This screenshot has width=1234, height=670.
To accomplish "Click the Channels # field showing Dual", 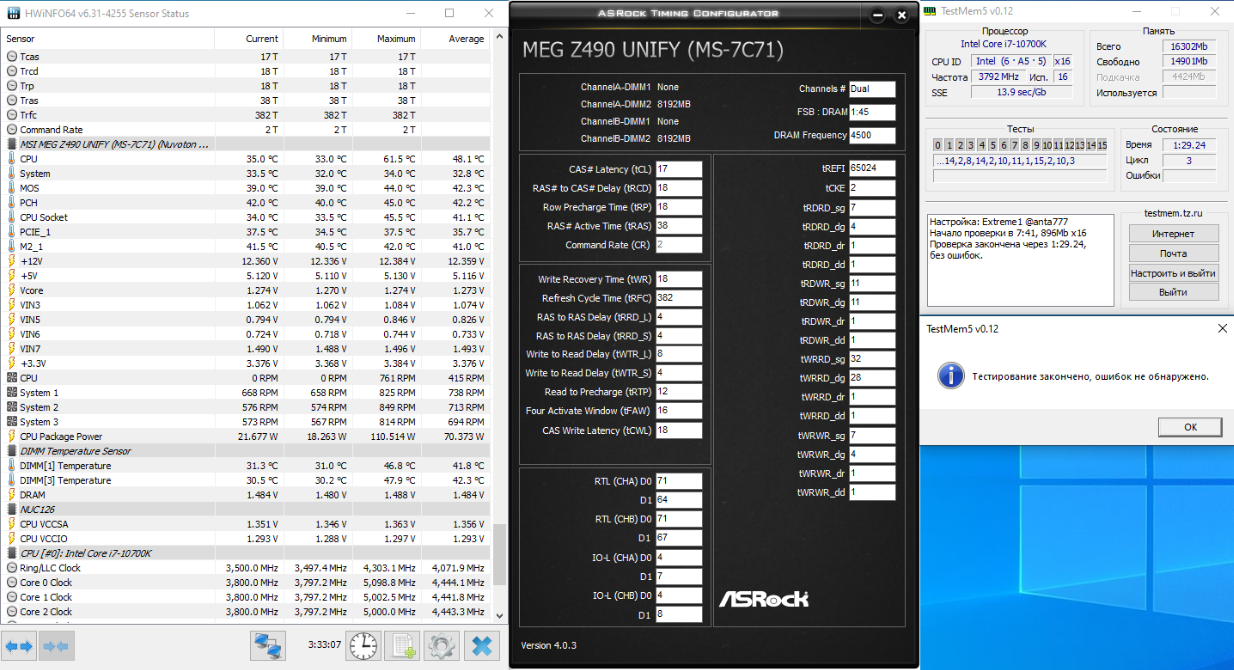I will pyautogui.click(x=872, y=89).
